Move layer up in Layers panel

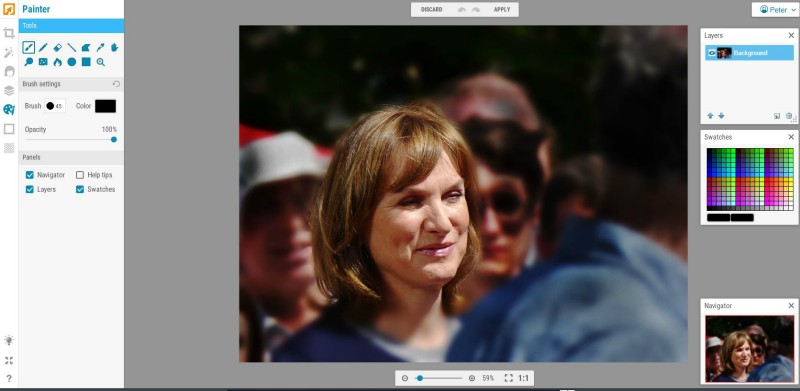pos(710,116)
